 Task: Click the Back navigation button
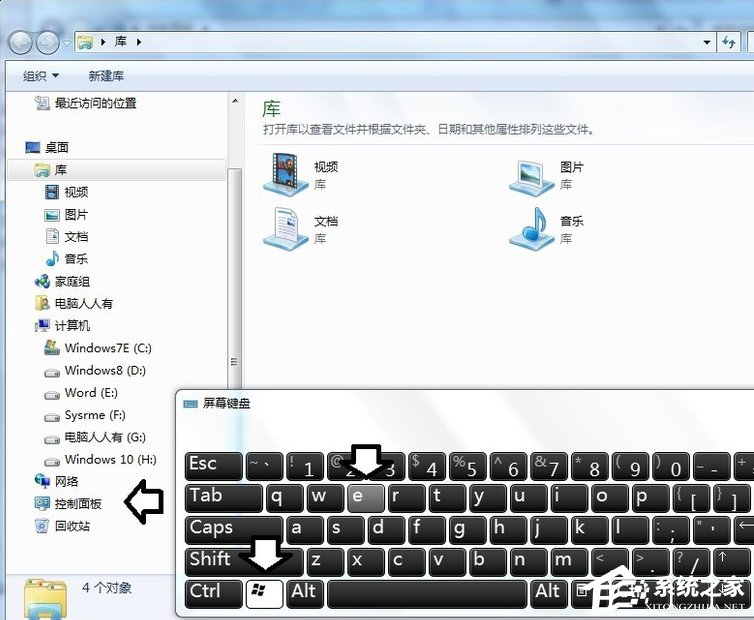[x=21, y=43]
